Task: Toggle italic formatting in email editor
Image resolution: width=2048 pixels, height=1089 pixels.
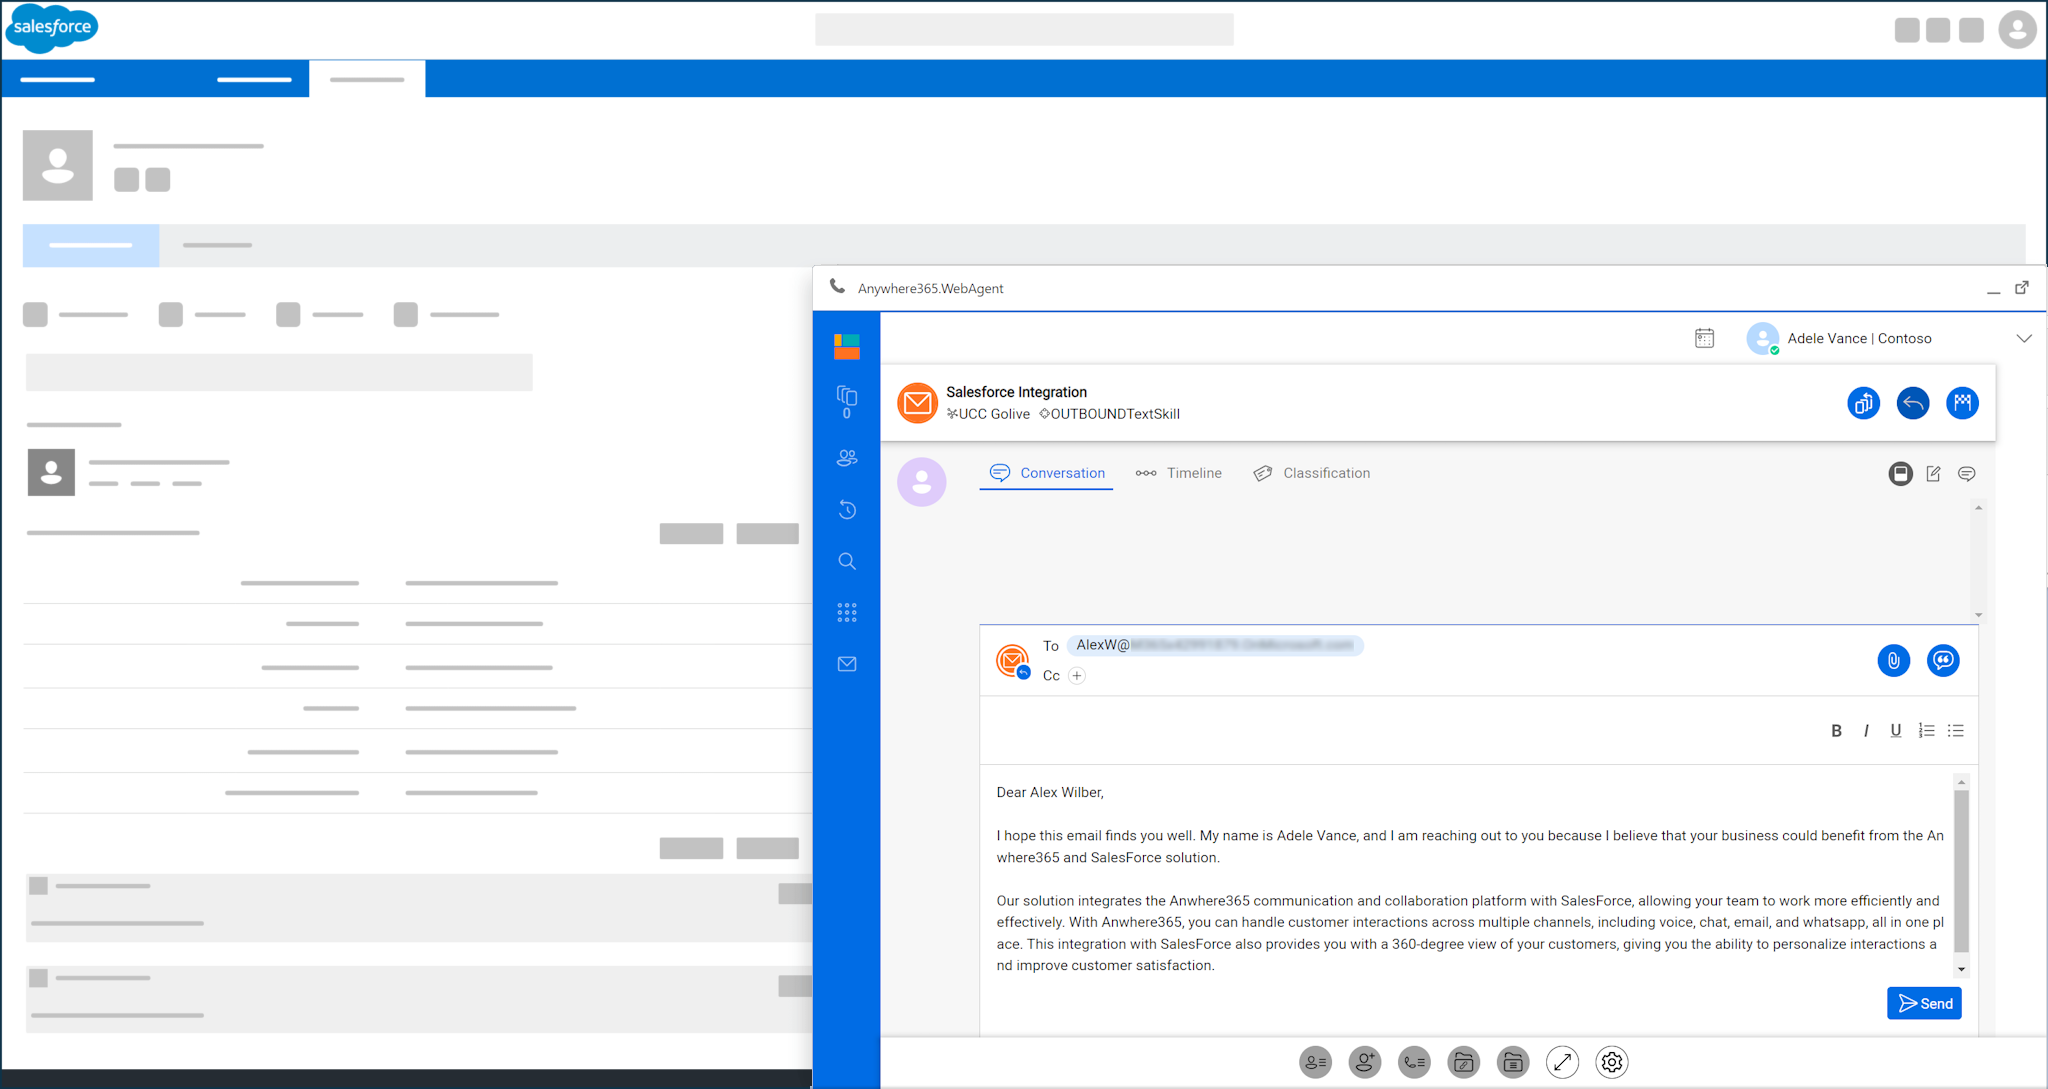Action: [1866, 731]
